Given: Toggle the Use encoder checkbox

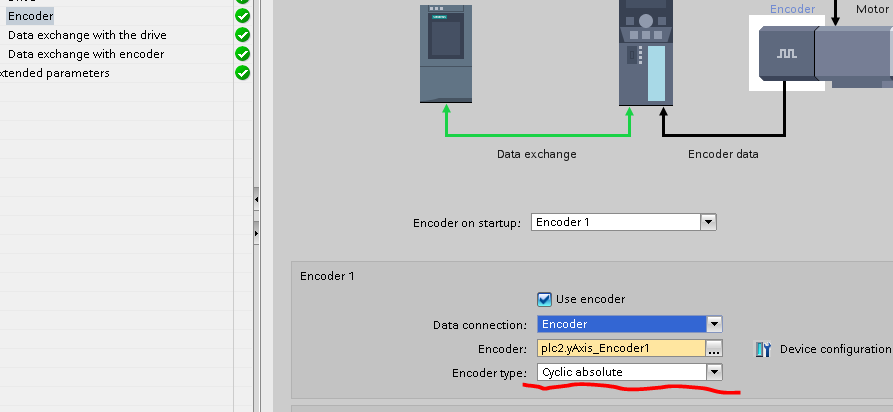Looking at the screenshot, I should pos(544,299).
